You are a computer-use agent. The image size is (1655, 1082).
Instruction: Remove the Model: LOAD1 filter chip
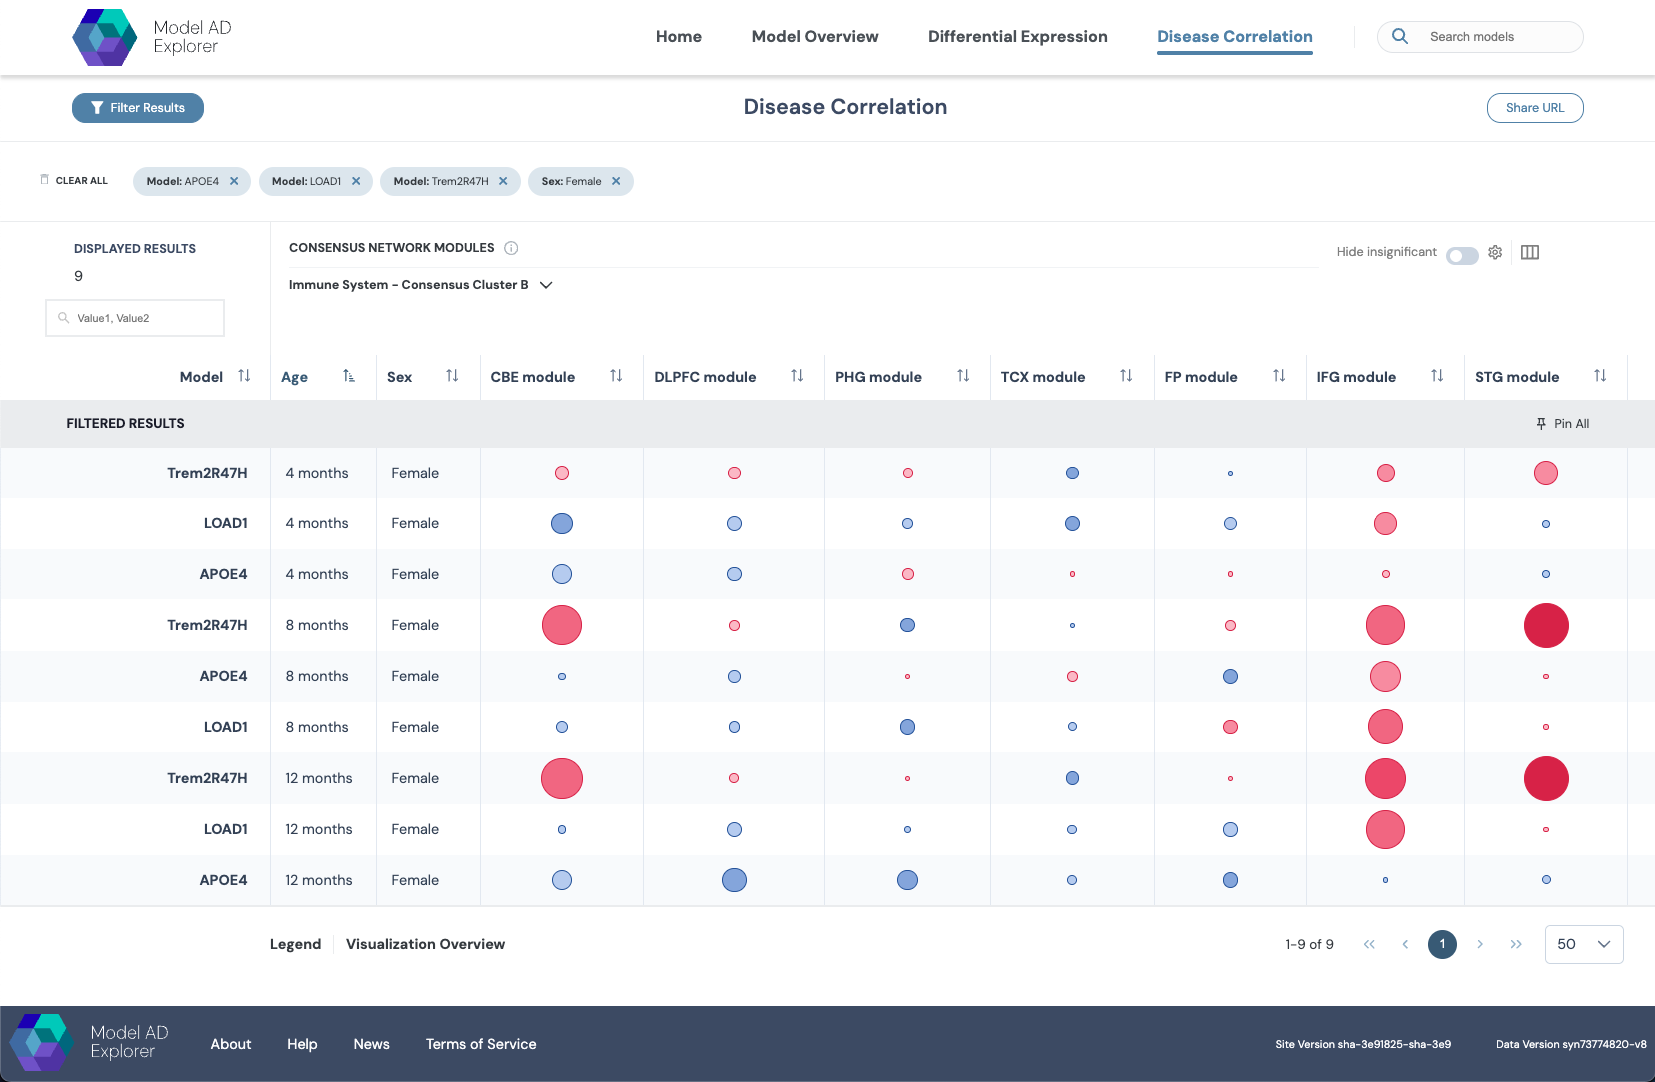(x=356, y=181)
